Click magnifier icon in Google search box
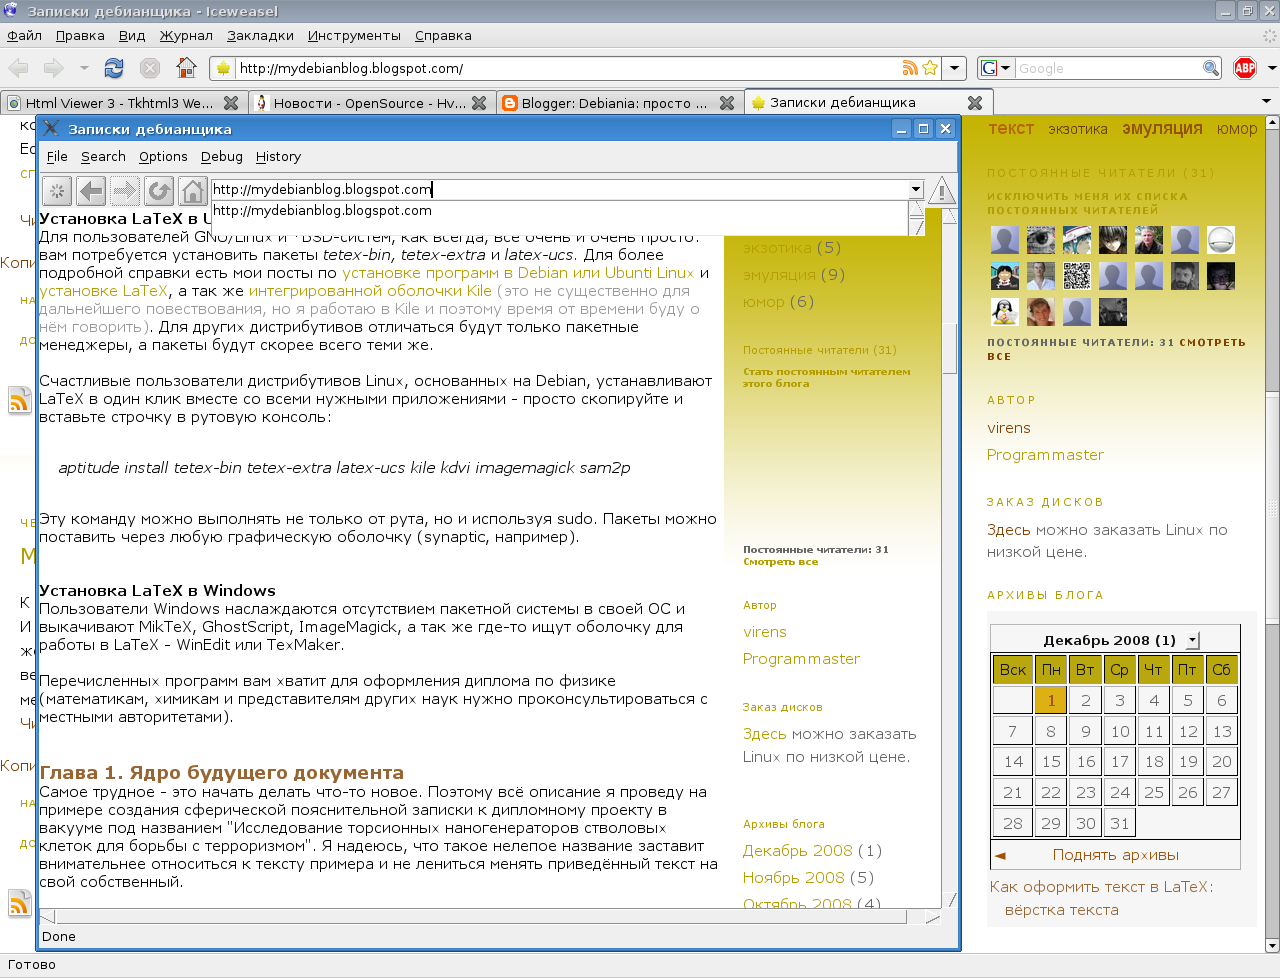This screenshot has width=1280, height=978. pos(1211,68)
